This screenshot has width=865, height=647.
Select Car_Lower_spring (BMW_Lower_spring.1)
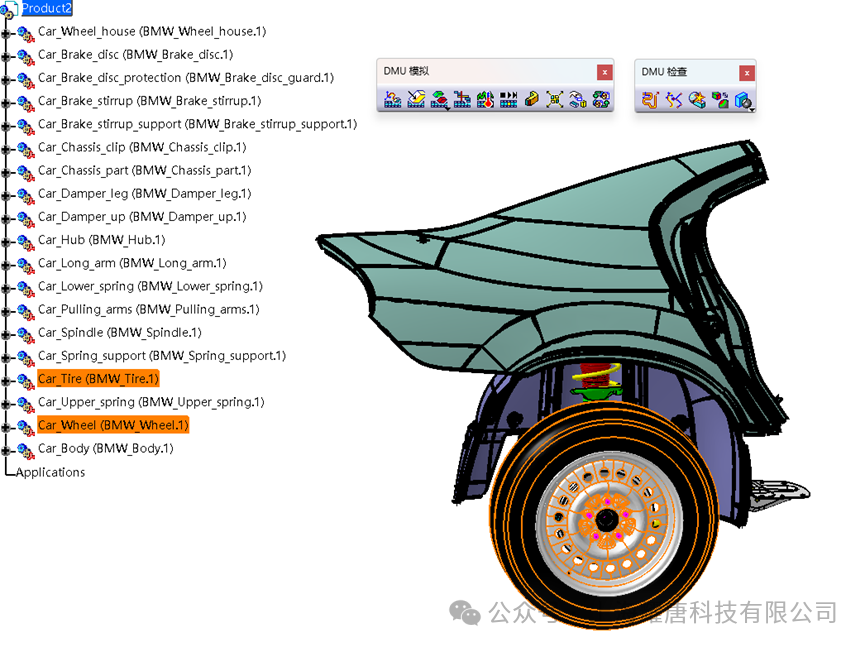tap(150, 286)
